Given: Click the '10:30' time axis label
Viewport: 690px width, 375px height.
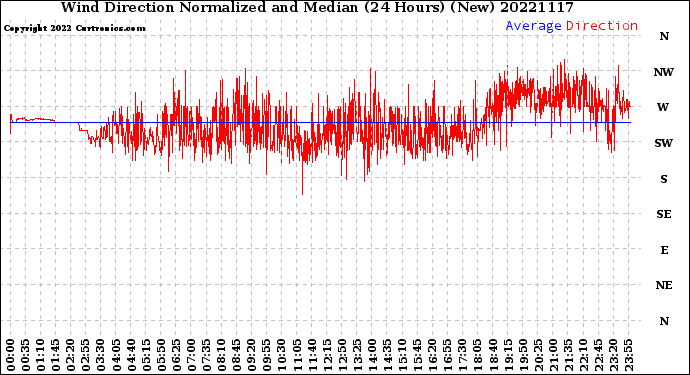Looking at the screenshot, I should [282, 355].
